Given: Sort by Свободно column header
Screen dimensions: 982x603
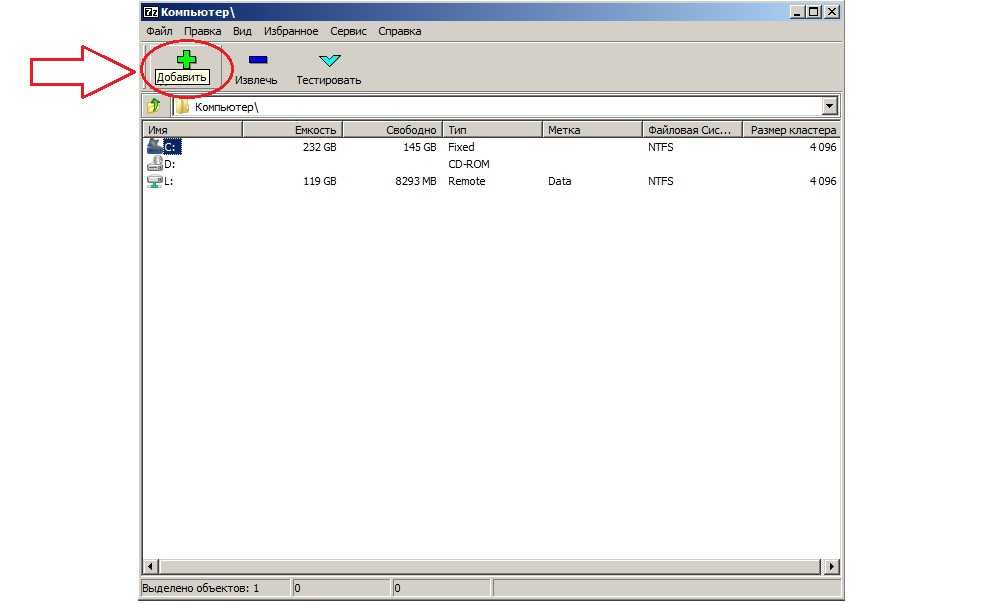Looking at the screenshot, I should point(392,130).
